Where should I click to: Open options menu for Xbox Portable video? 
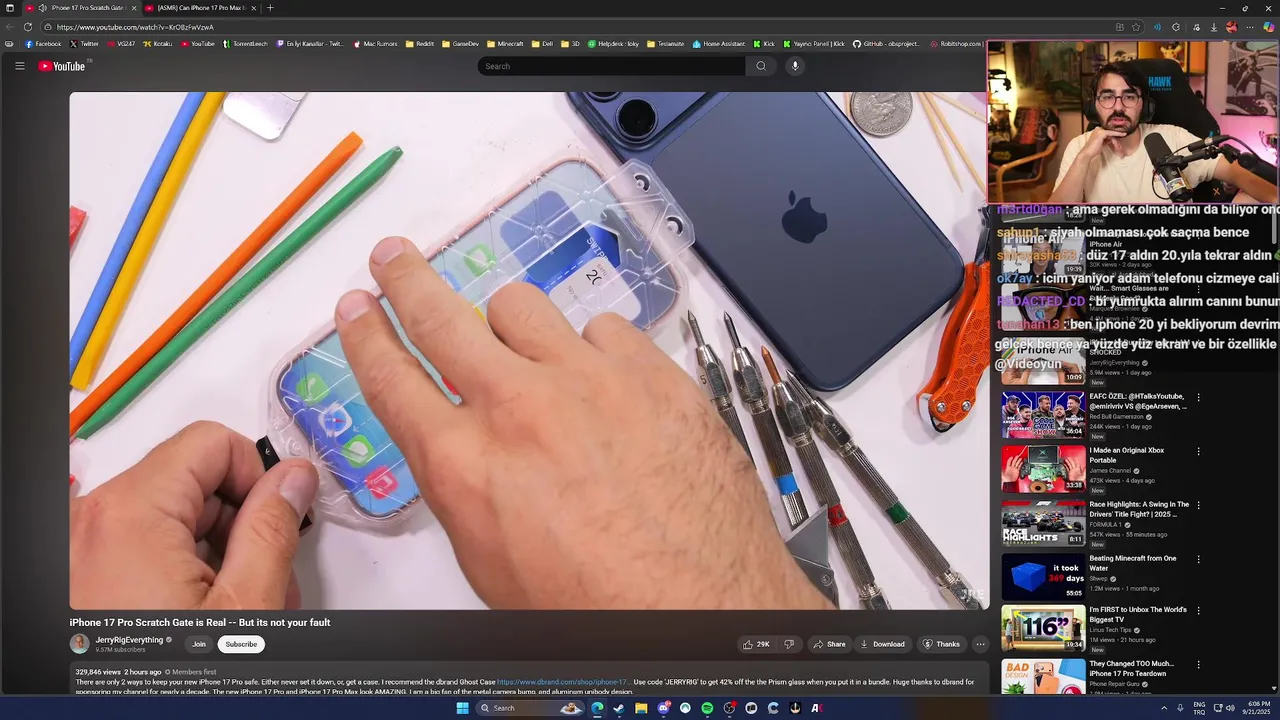point(1198,451)
